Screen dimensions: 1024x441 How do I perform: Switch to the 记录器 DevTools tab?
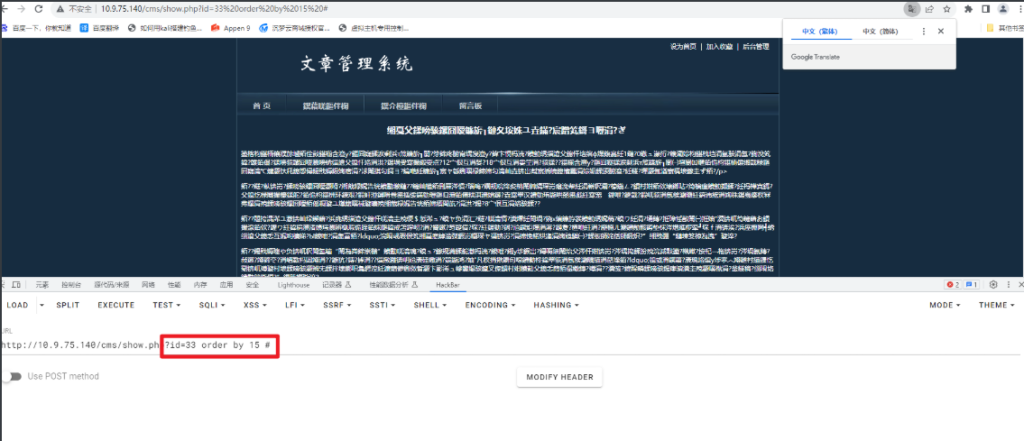(x=337, y=285)
